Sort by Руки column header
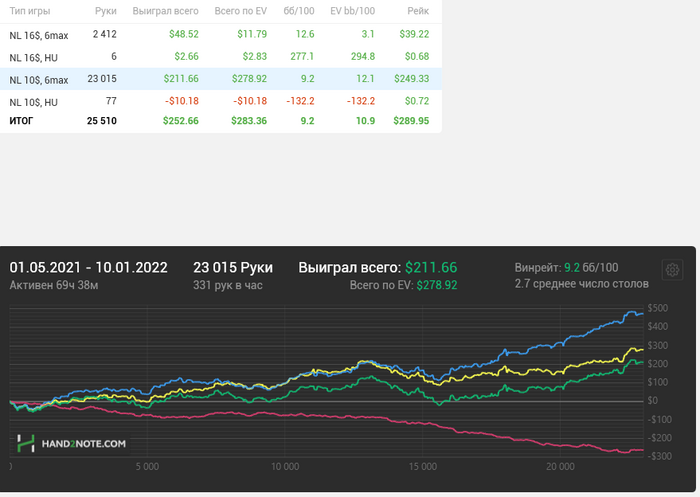This screenshot has height=497, width=700. coord(105,10)
